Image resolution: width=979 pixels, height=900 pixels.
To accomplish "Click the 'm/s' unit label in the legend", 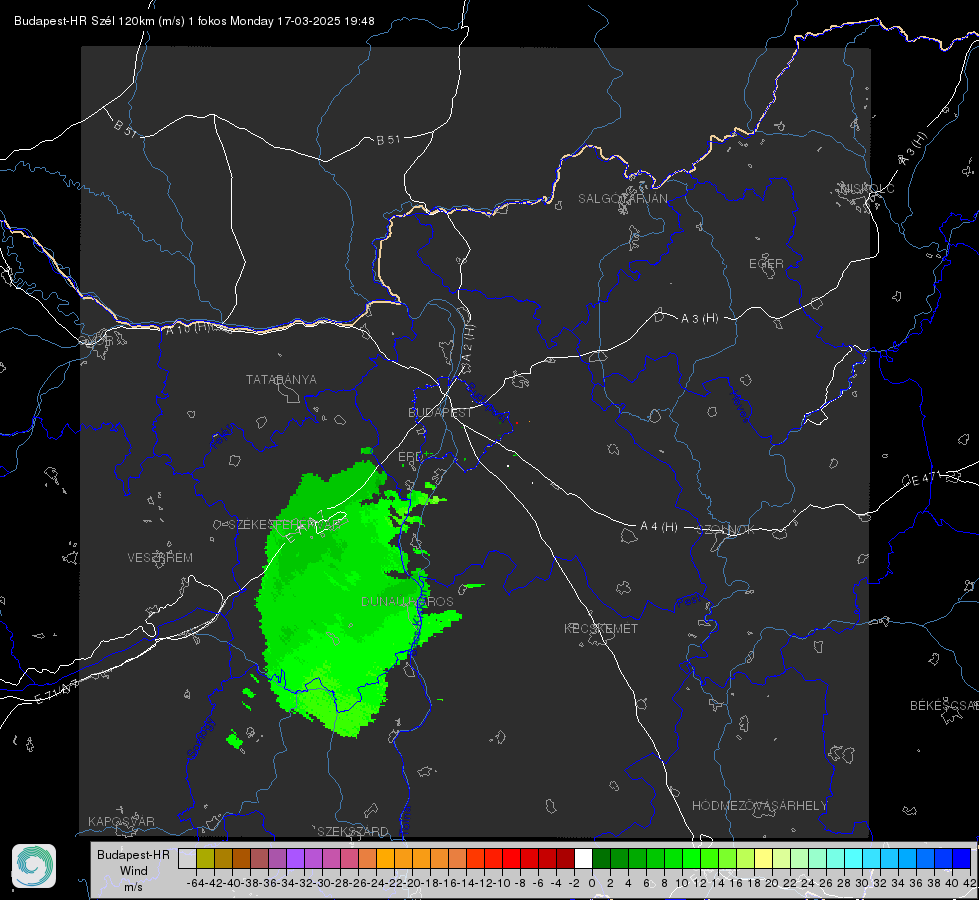I will 134,886.
